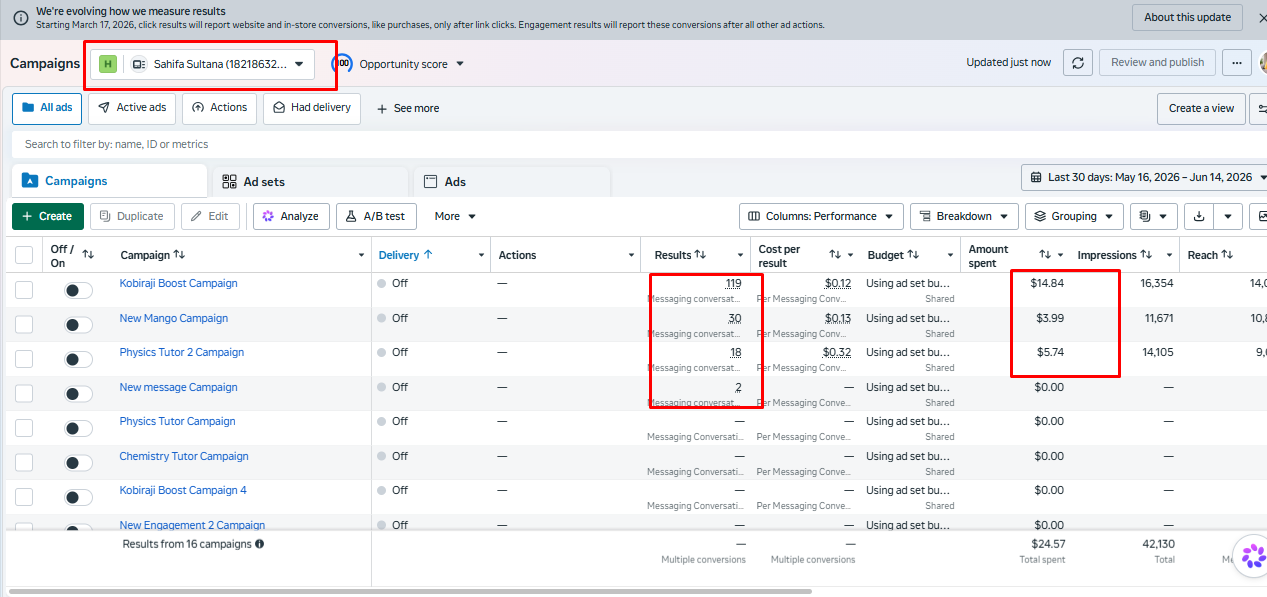The width and height of the screenshot is (1267, 597).
Task: Click the profile avatar at top right
Action: pos(1263,62)
